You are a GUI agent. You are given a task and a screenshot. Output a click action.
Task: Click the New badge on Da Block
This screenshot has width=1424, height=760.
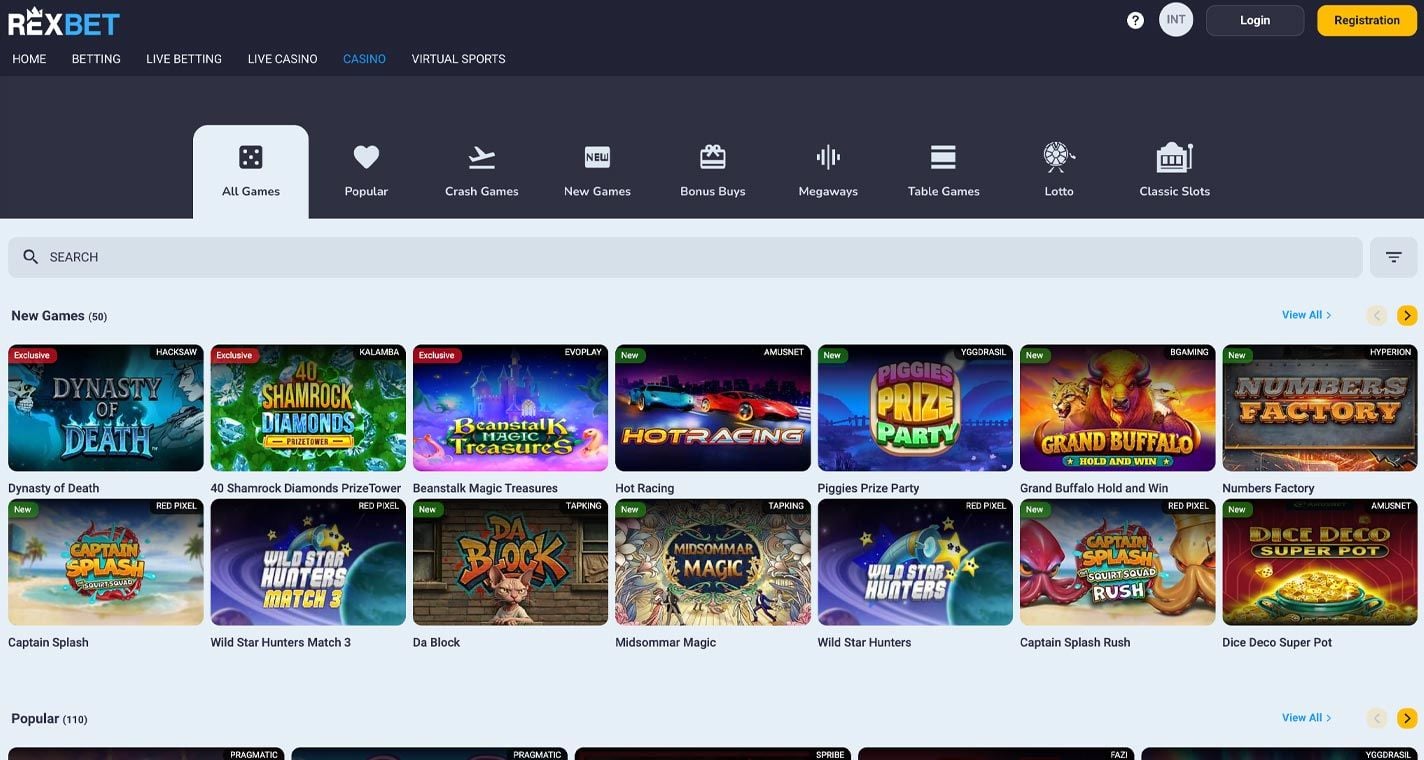pyautogui.click(x=428, y=509)
